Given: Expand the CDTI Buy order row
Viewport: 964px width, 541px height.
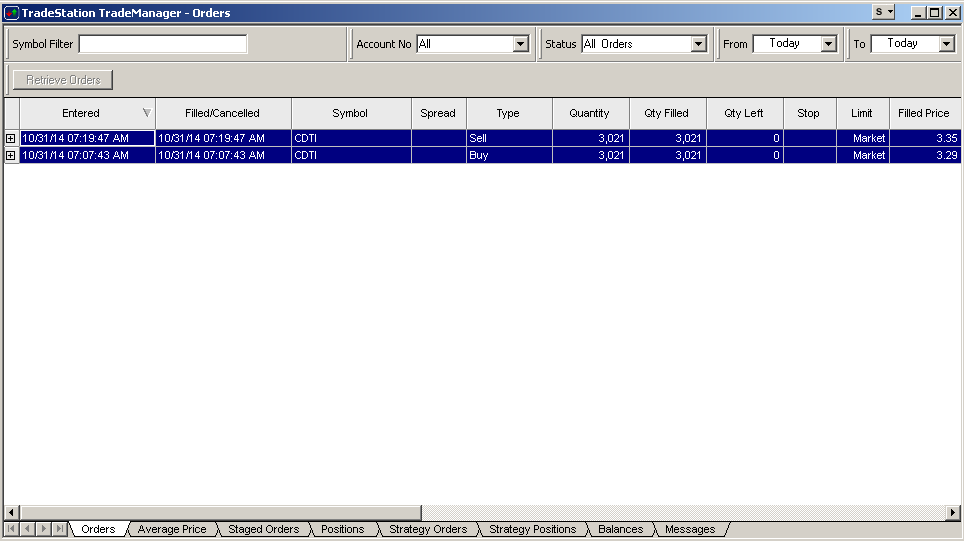Looking at the screenshot, I should point(11,155).
